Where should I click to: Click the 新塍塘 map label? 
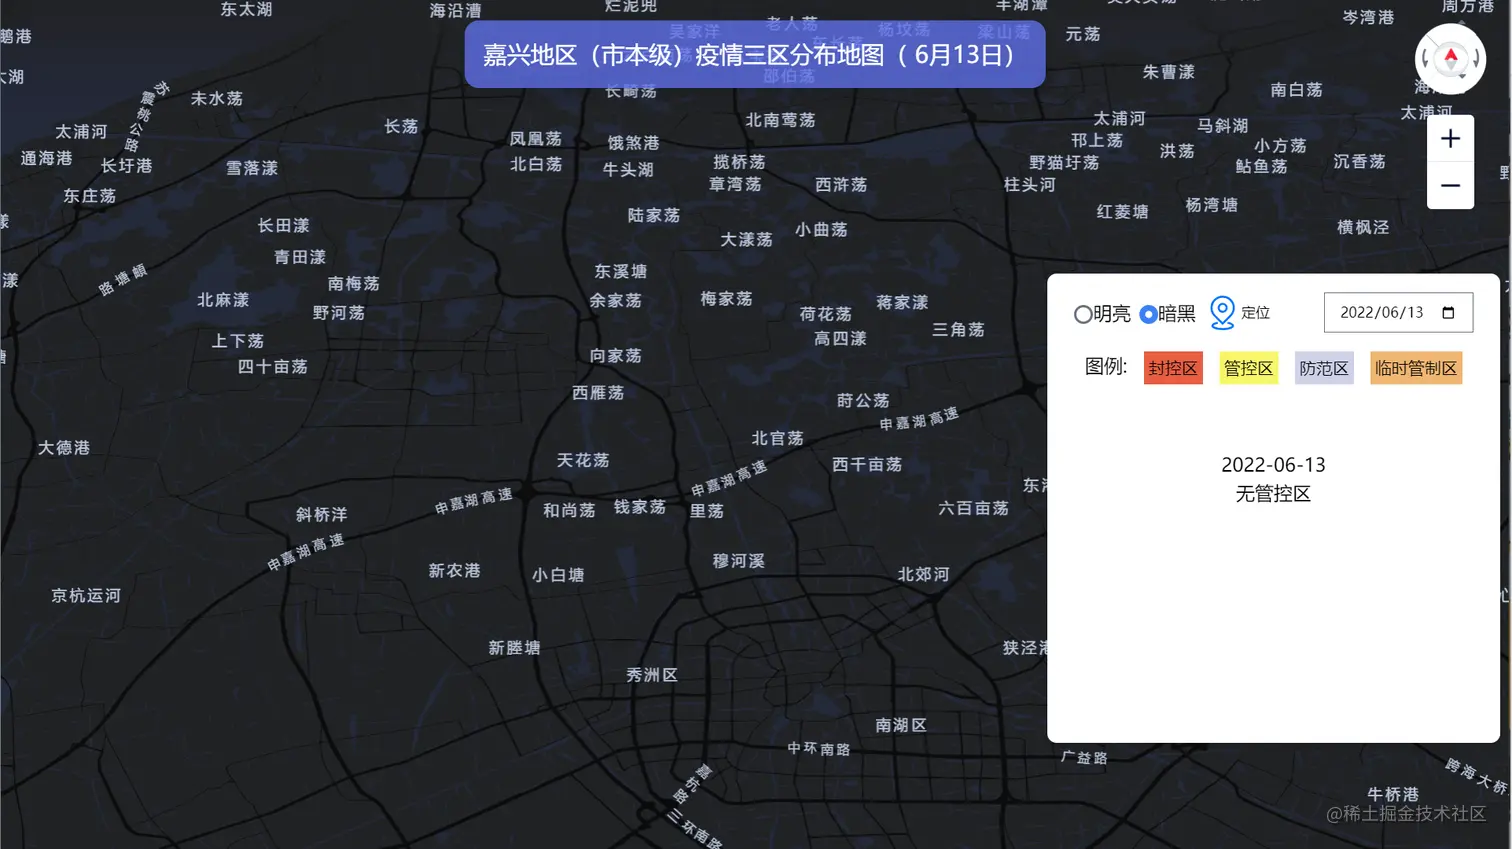[514, 648]
